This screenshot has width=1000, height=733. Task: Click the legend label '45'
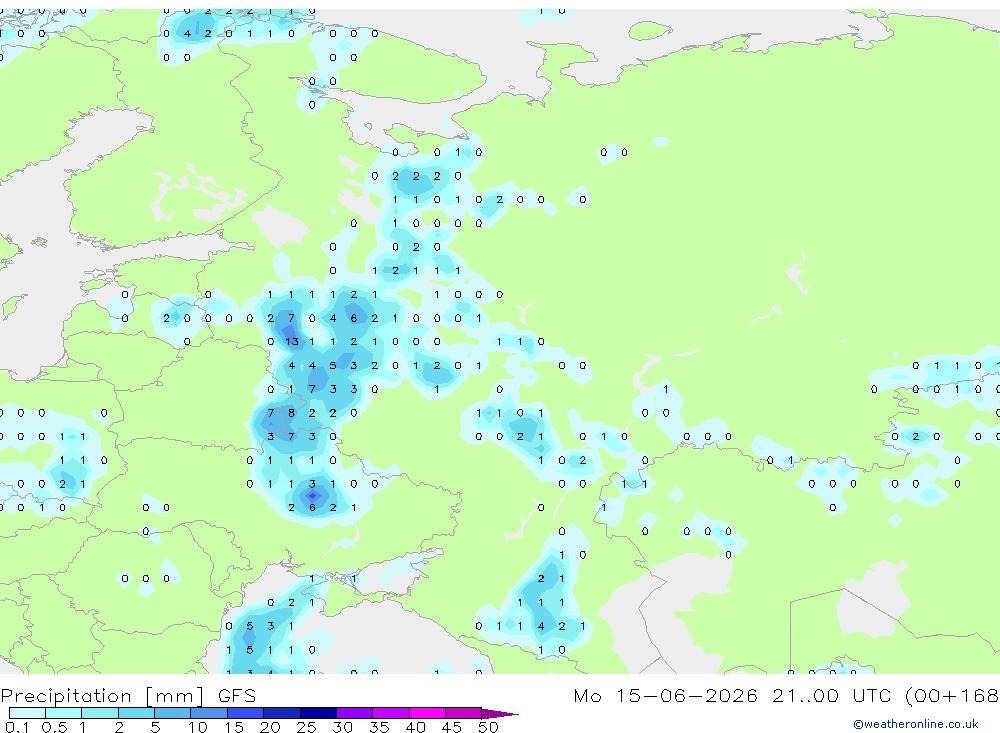click(x=452, y=727)
